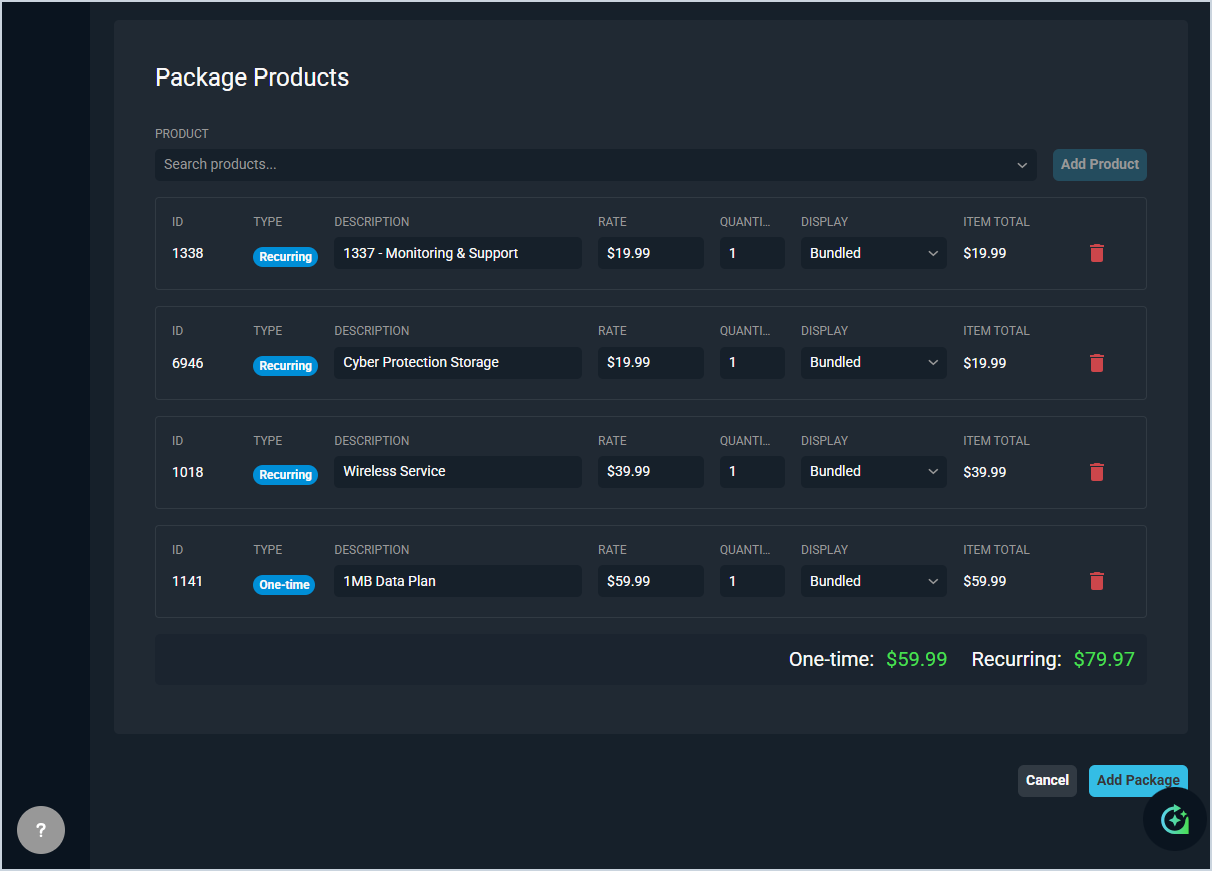
Task: Click the Add Product button
Action: click(x=1099, y=165)
